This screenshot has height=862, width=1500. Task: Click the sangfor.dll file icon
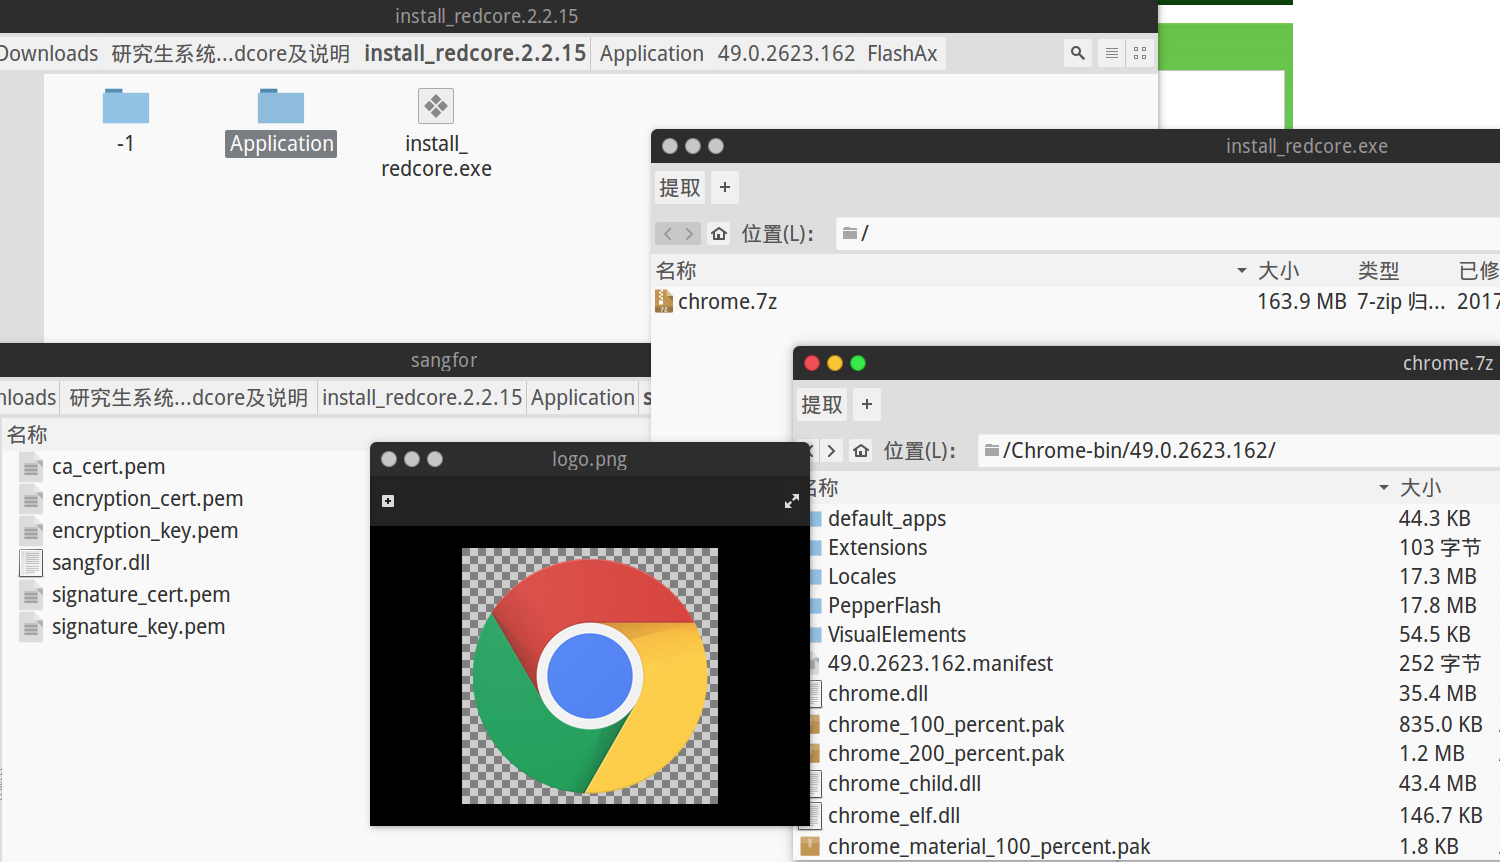[x=31, y=563]
